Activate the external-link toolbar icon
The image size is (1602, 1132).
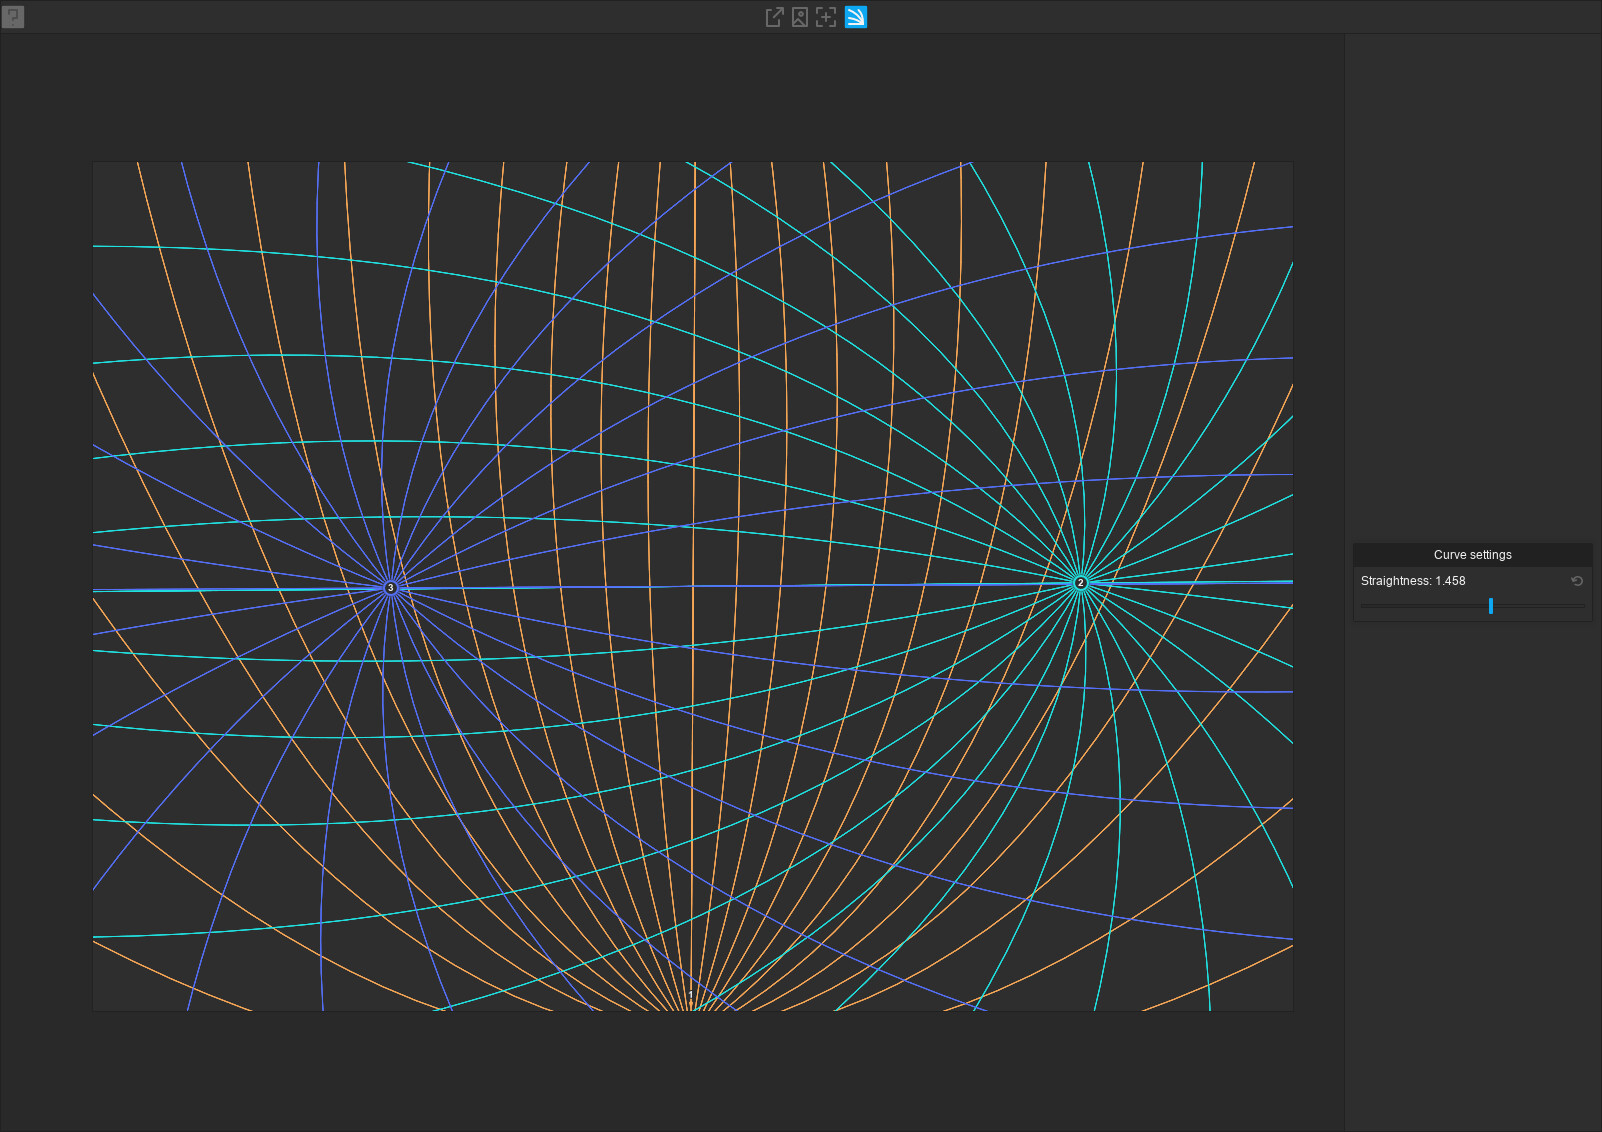[x=773, y=17]
